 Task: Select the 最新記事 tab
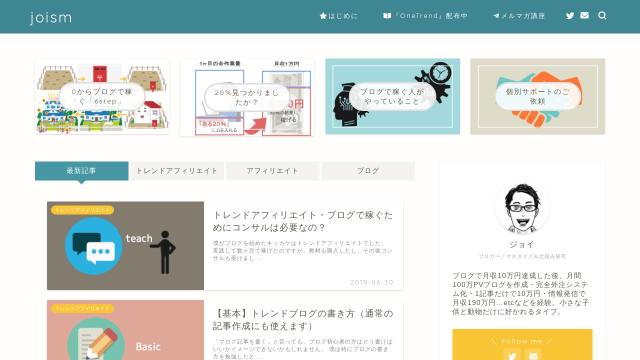82,171
